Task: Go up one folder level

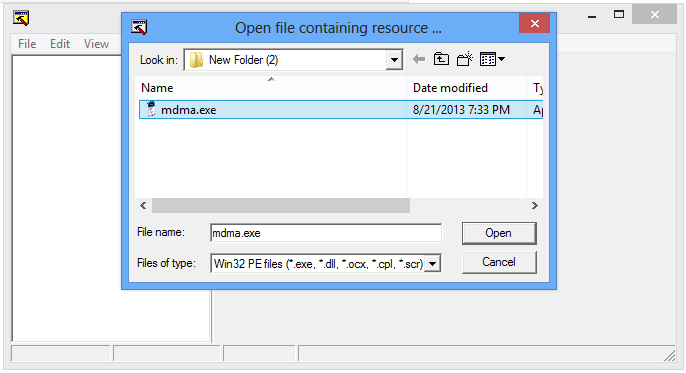Action: pyautogui.click(x=441, y=59)
